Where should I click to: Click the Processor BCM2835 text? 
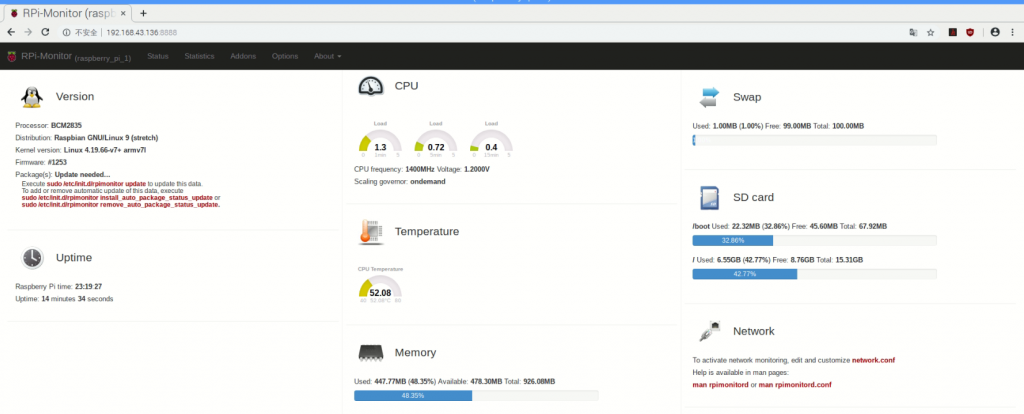pos(48,125)
